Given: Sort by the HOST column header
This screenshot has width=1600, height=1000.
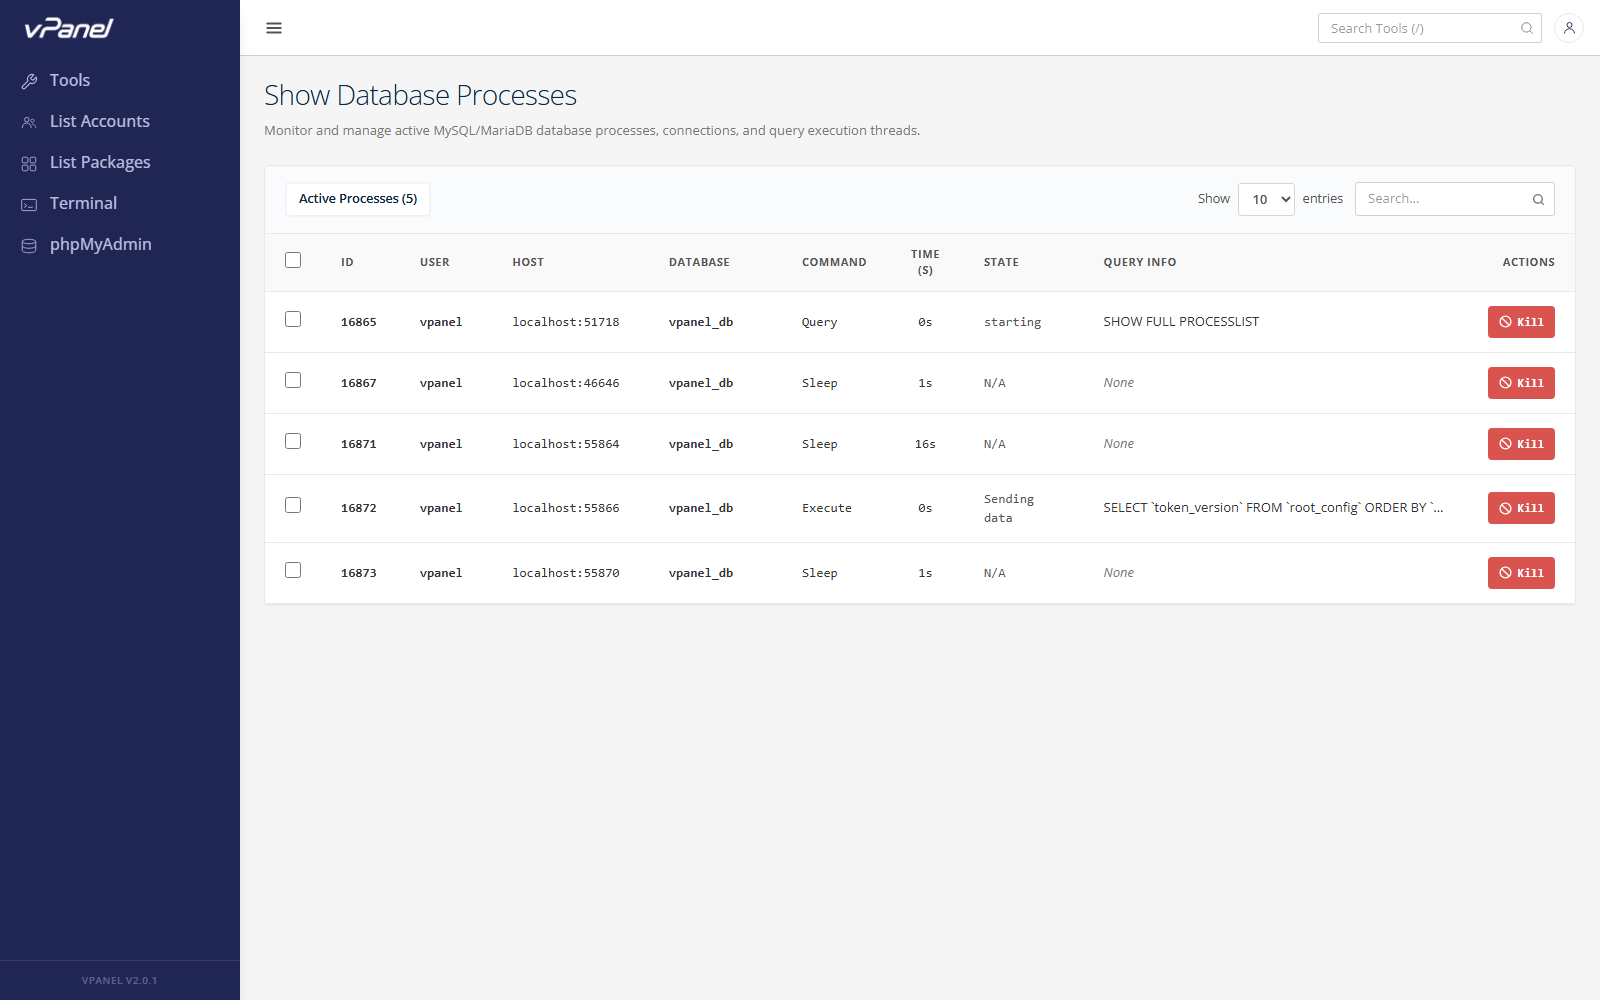Looking at the screenshot, I should tap(528, 262).
